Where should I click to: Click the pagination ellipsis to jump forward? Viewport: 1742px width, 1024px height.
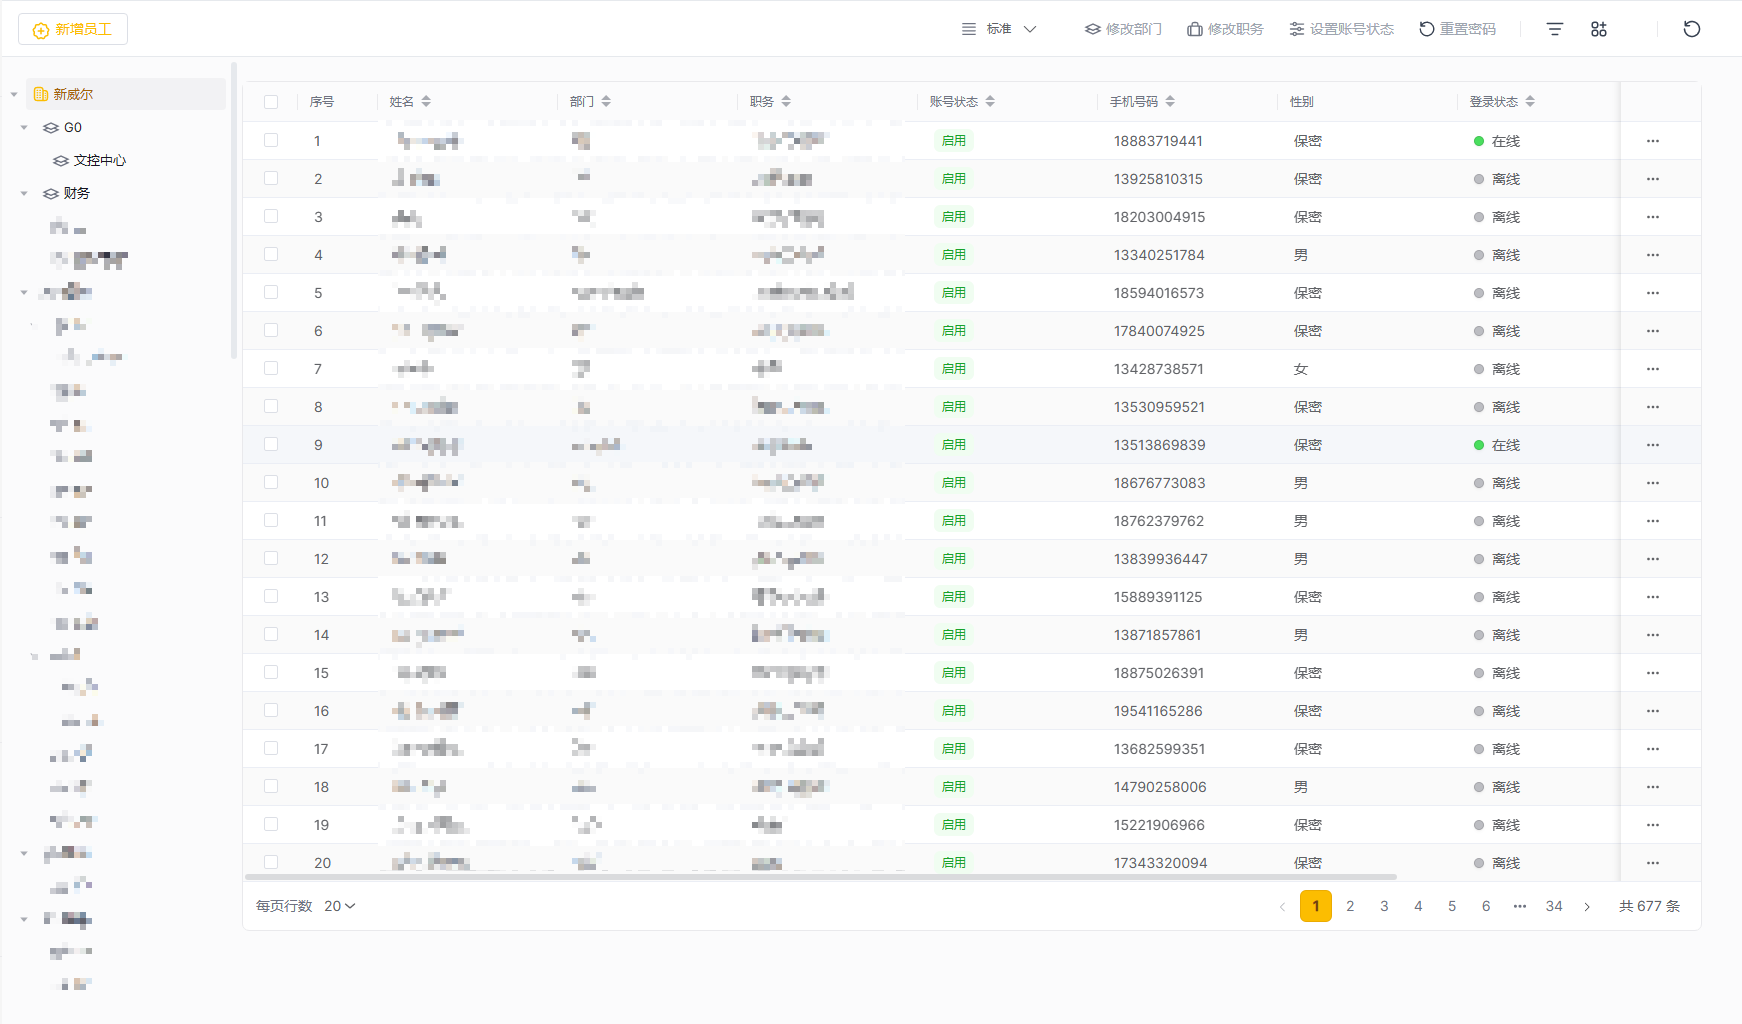pyautogui.click(x=1520, y=906)
